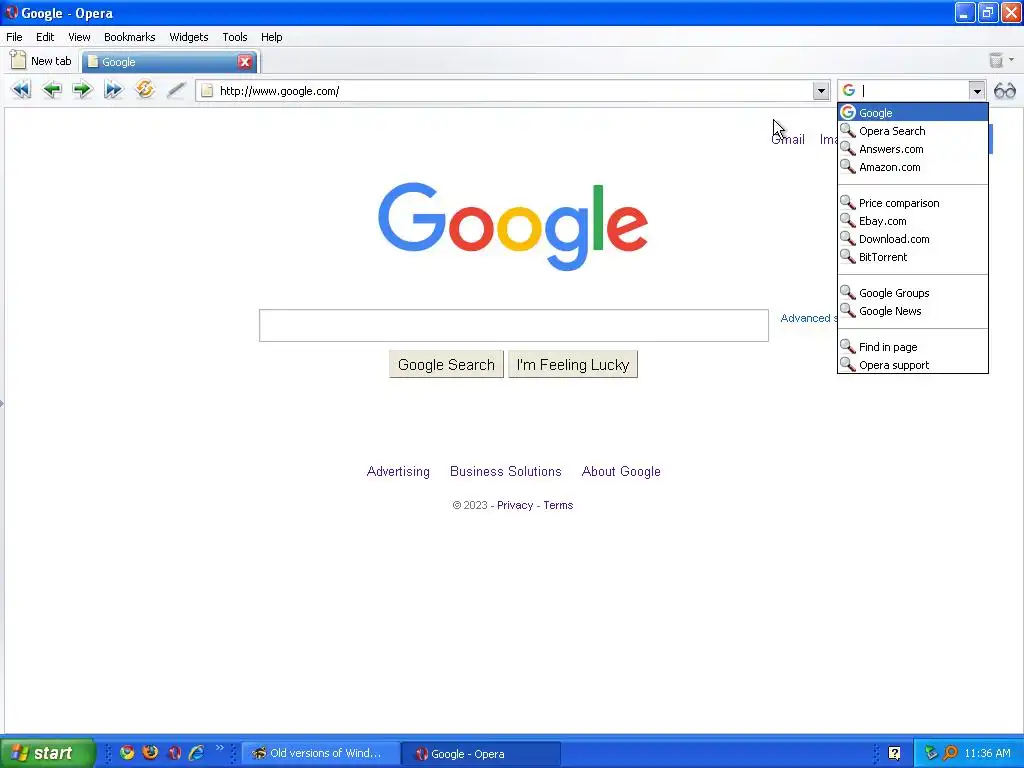This screenshot has height=768, width=1024.
Task: Open the Windows start menu
Action: point(47,753)
